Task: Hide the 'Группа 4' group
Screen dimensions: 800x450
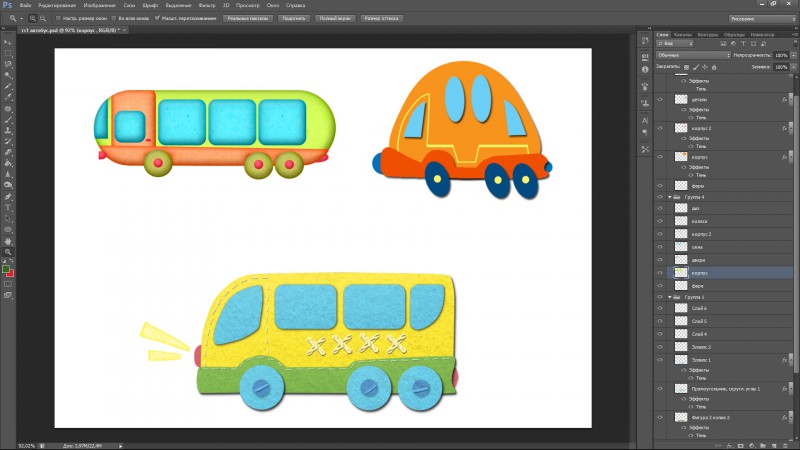Action: tap(660, 197)
